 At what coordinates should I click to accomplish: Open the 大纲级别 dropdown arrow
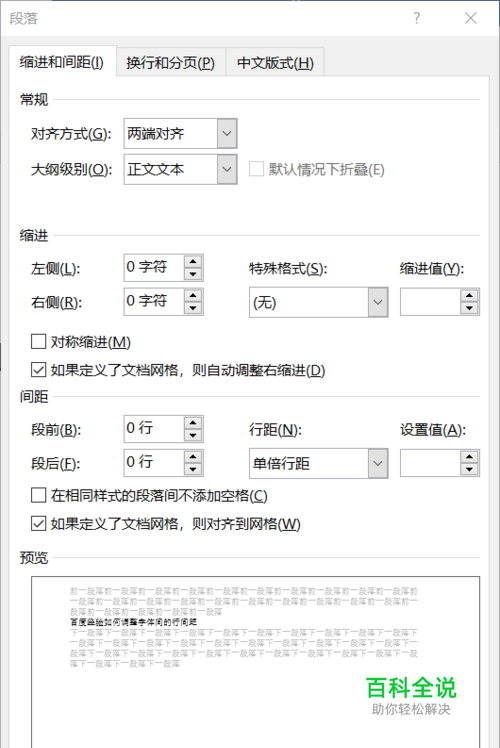tap(227, 169)
